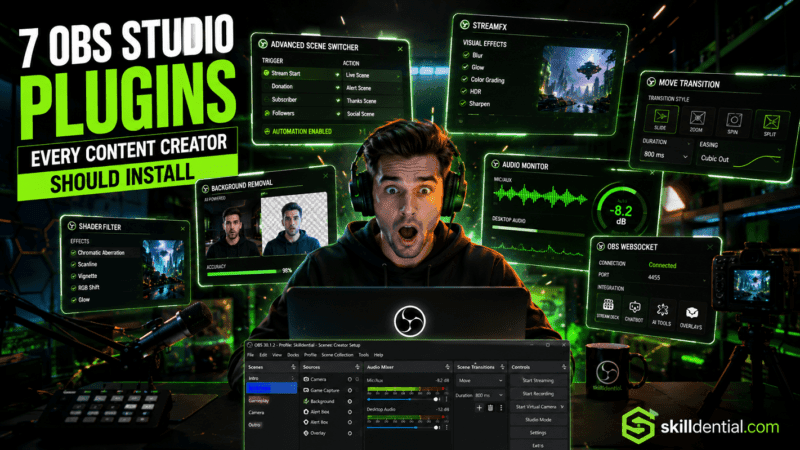Open Duration 800 ms dropdown in OBS window
Screen dimensions: 800x450
click(x=489, y=395)
